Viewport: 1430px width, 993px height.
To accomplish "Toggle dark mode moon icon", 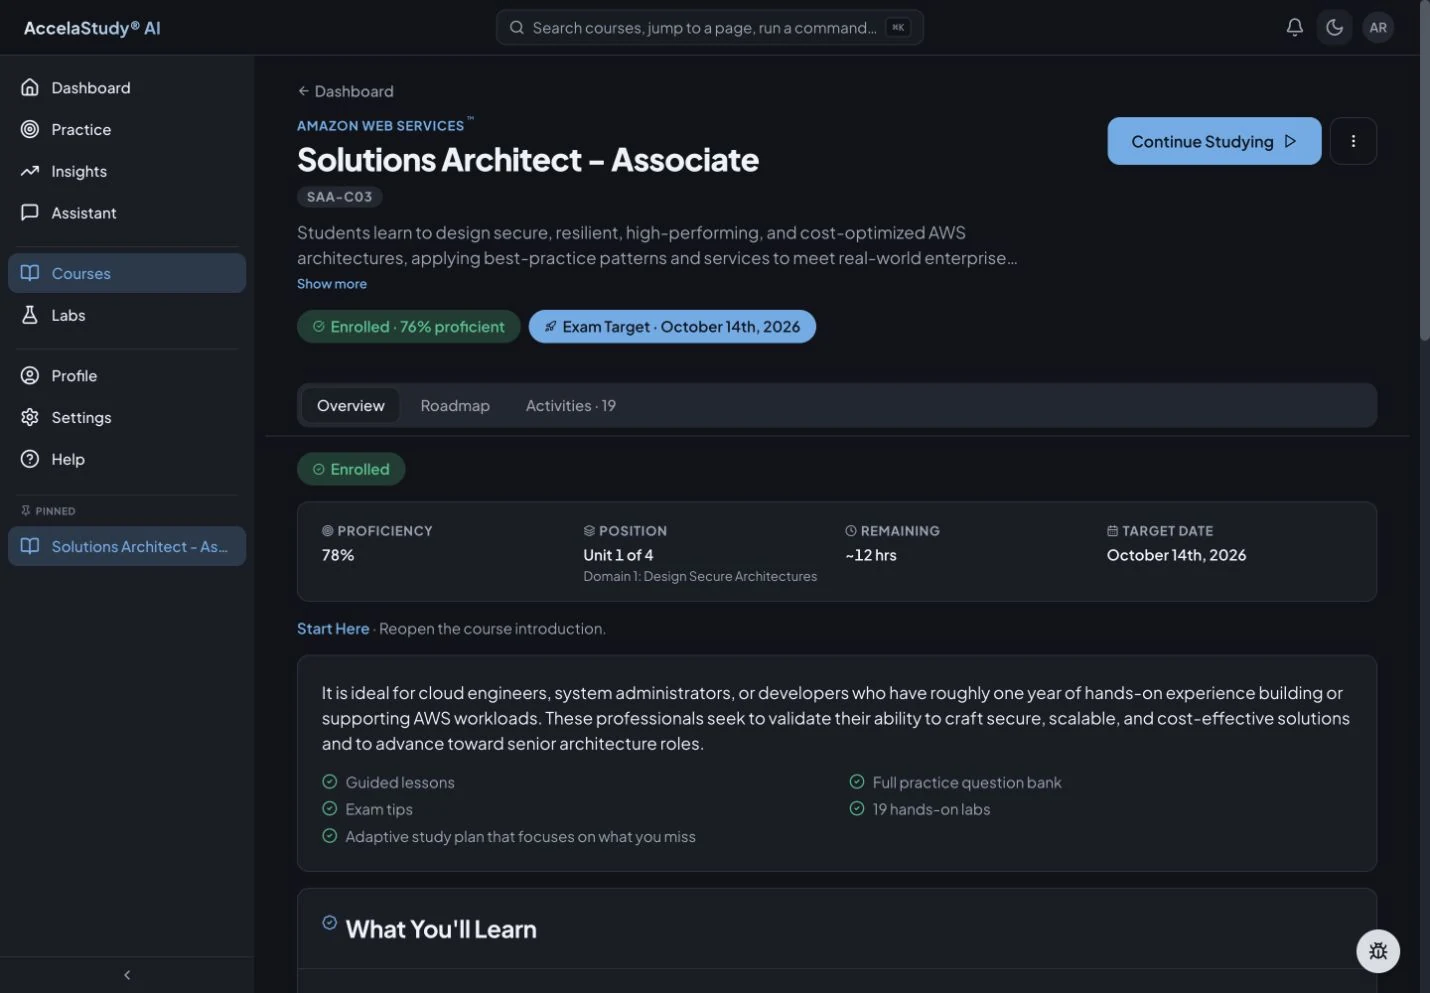I will tap(1335, 28).
